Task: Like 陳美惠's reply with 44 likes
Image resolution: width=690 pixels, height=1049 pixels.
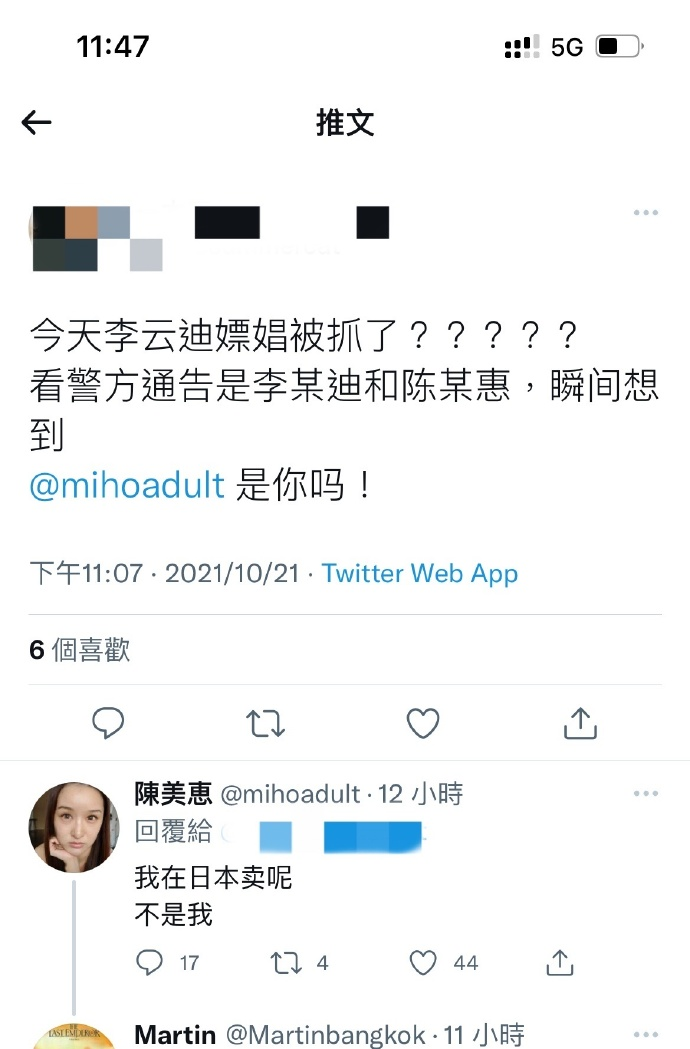Action: pyautogui.click(x=423, y=963)
